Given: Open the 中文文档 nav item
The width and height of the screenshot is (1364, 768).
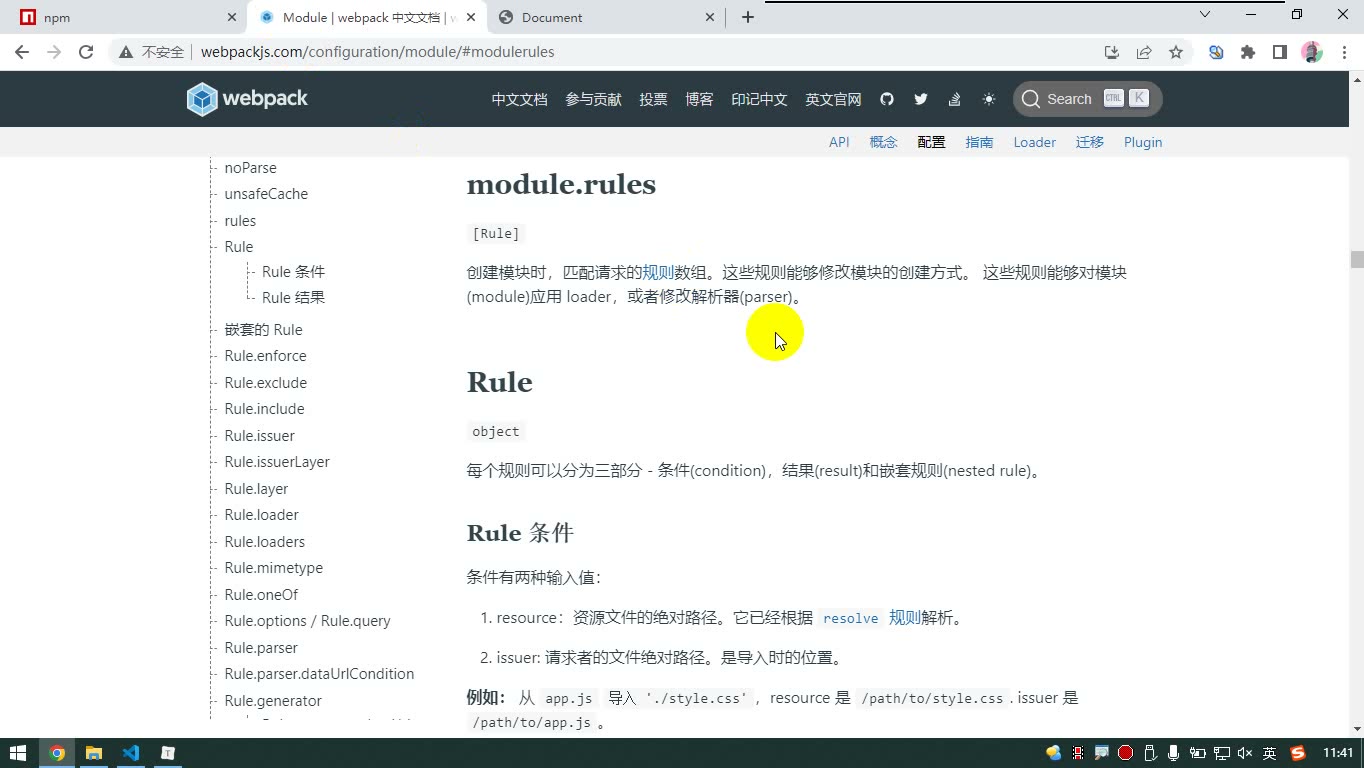Looking at the screenshot, I should tap(519, 99).
